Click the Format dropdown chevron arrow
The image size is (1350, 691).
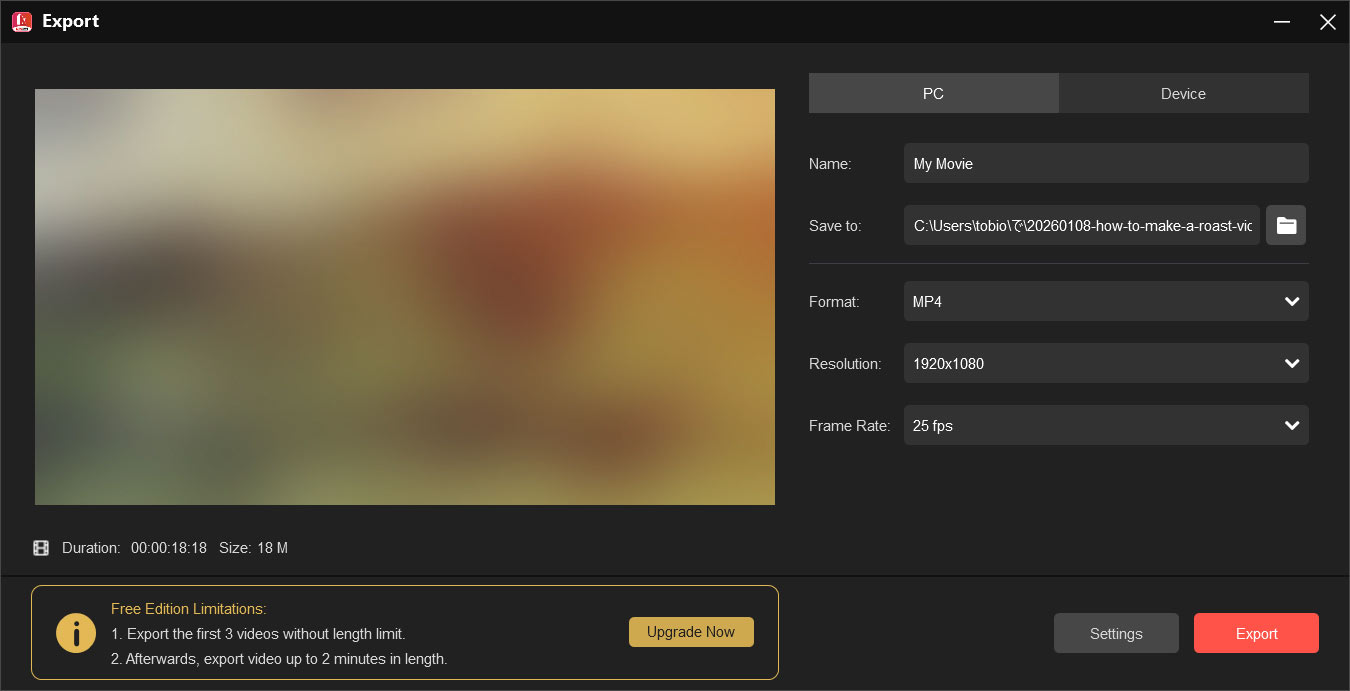[1293, 301]
